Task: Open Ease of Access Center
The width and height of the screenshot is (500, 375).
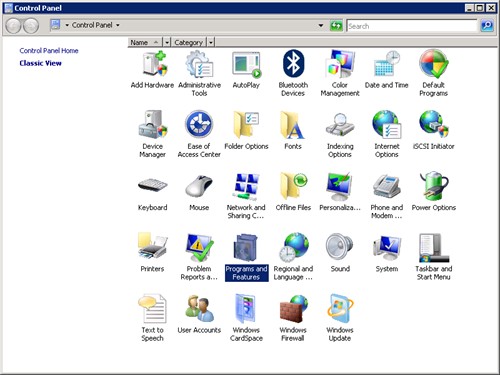Action: point(199,134)
